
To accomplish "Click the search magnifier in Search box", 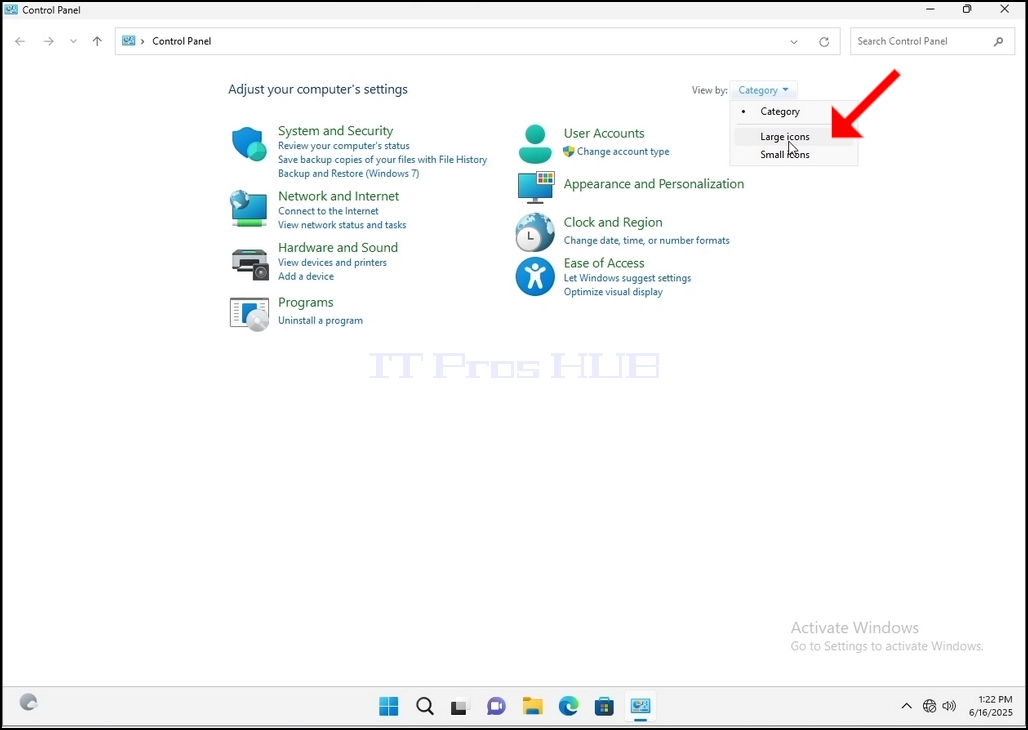I will (998, 41).
